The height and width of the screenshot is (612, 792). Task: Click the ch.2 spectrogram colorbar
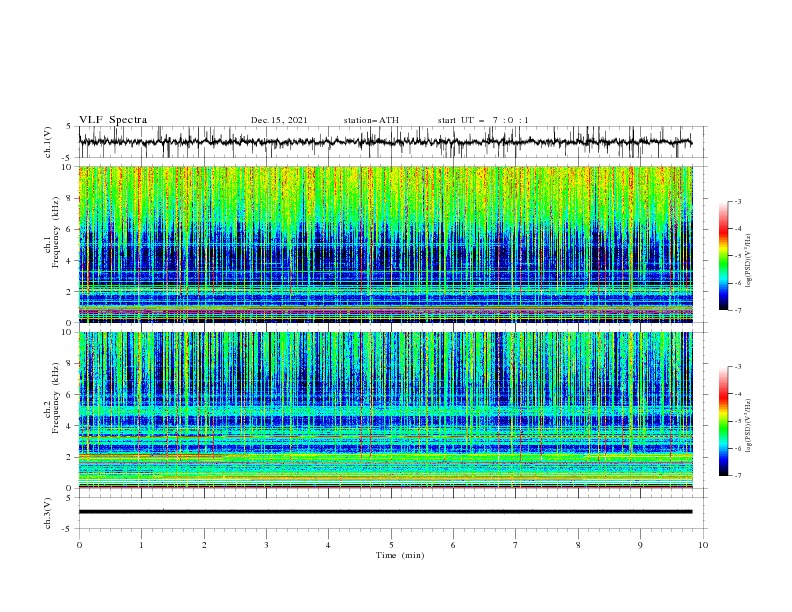tap(723, 421)
